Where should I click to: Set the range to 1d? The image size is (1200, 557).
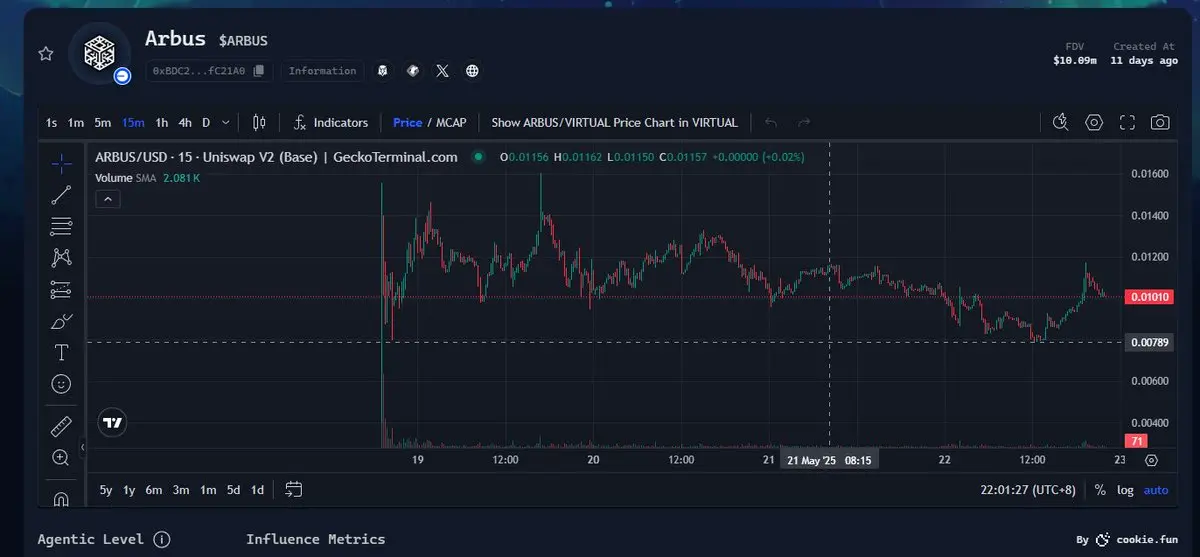(x=257, y=490)
